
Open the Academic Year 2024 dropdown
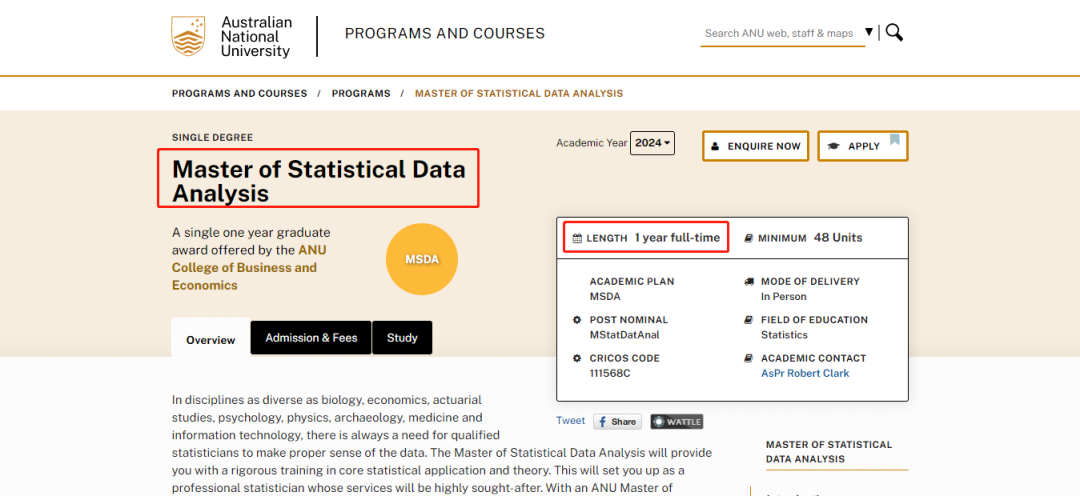pyautogui.click(x=652, y=143)
